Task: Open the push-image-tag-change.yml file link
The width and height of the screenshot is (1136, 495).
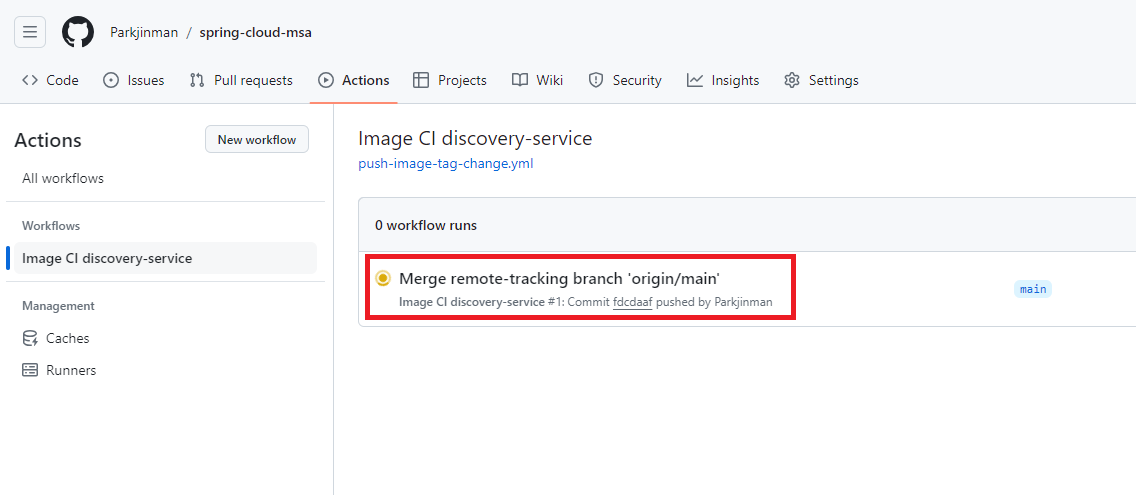Action: click(446, 164)
